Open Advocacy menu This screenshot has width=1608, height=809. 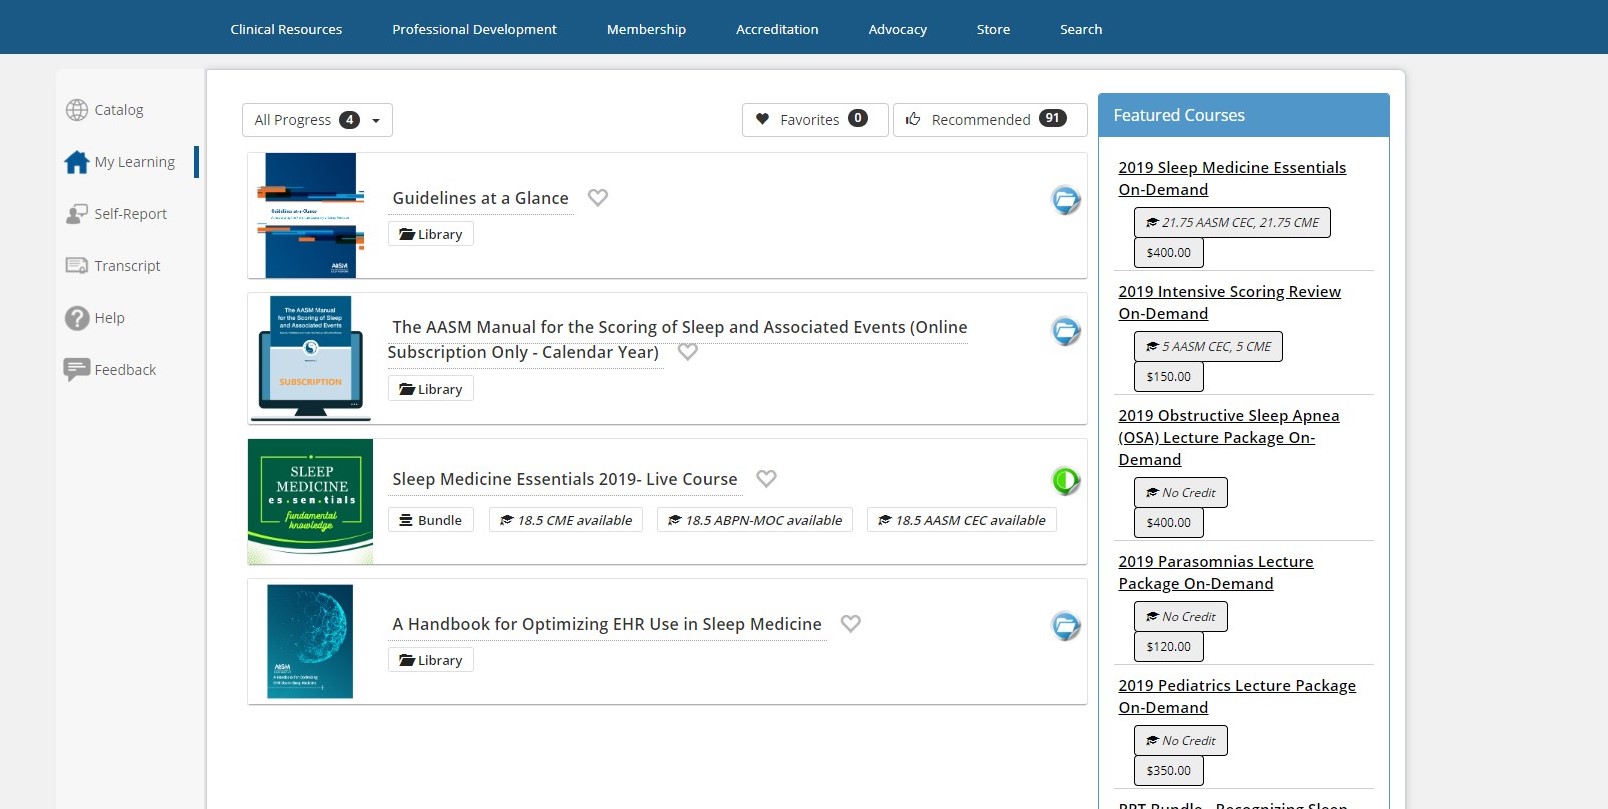click(898, 29)
